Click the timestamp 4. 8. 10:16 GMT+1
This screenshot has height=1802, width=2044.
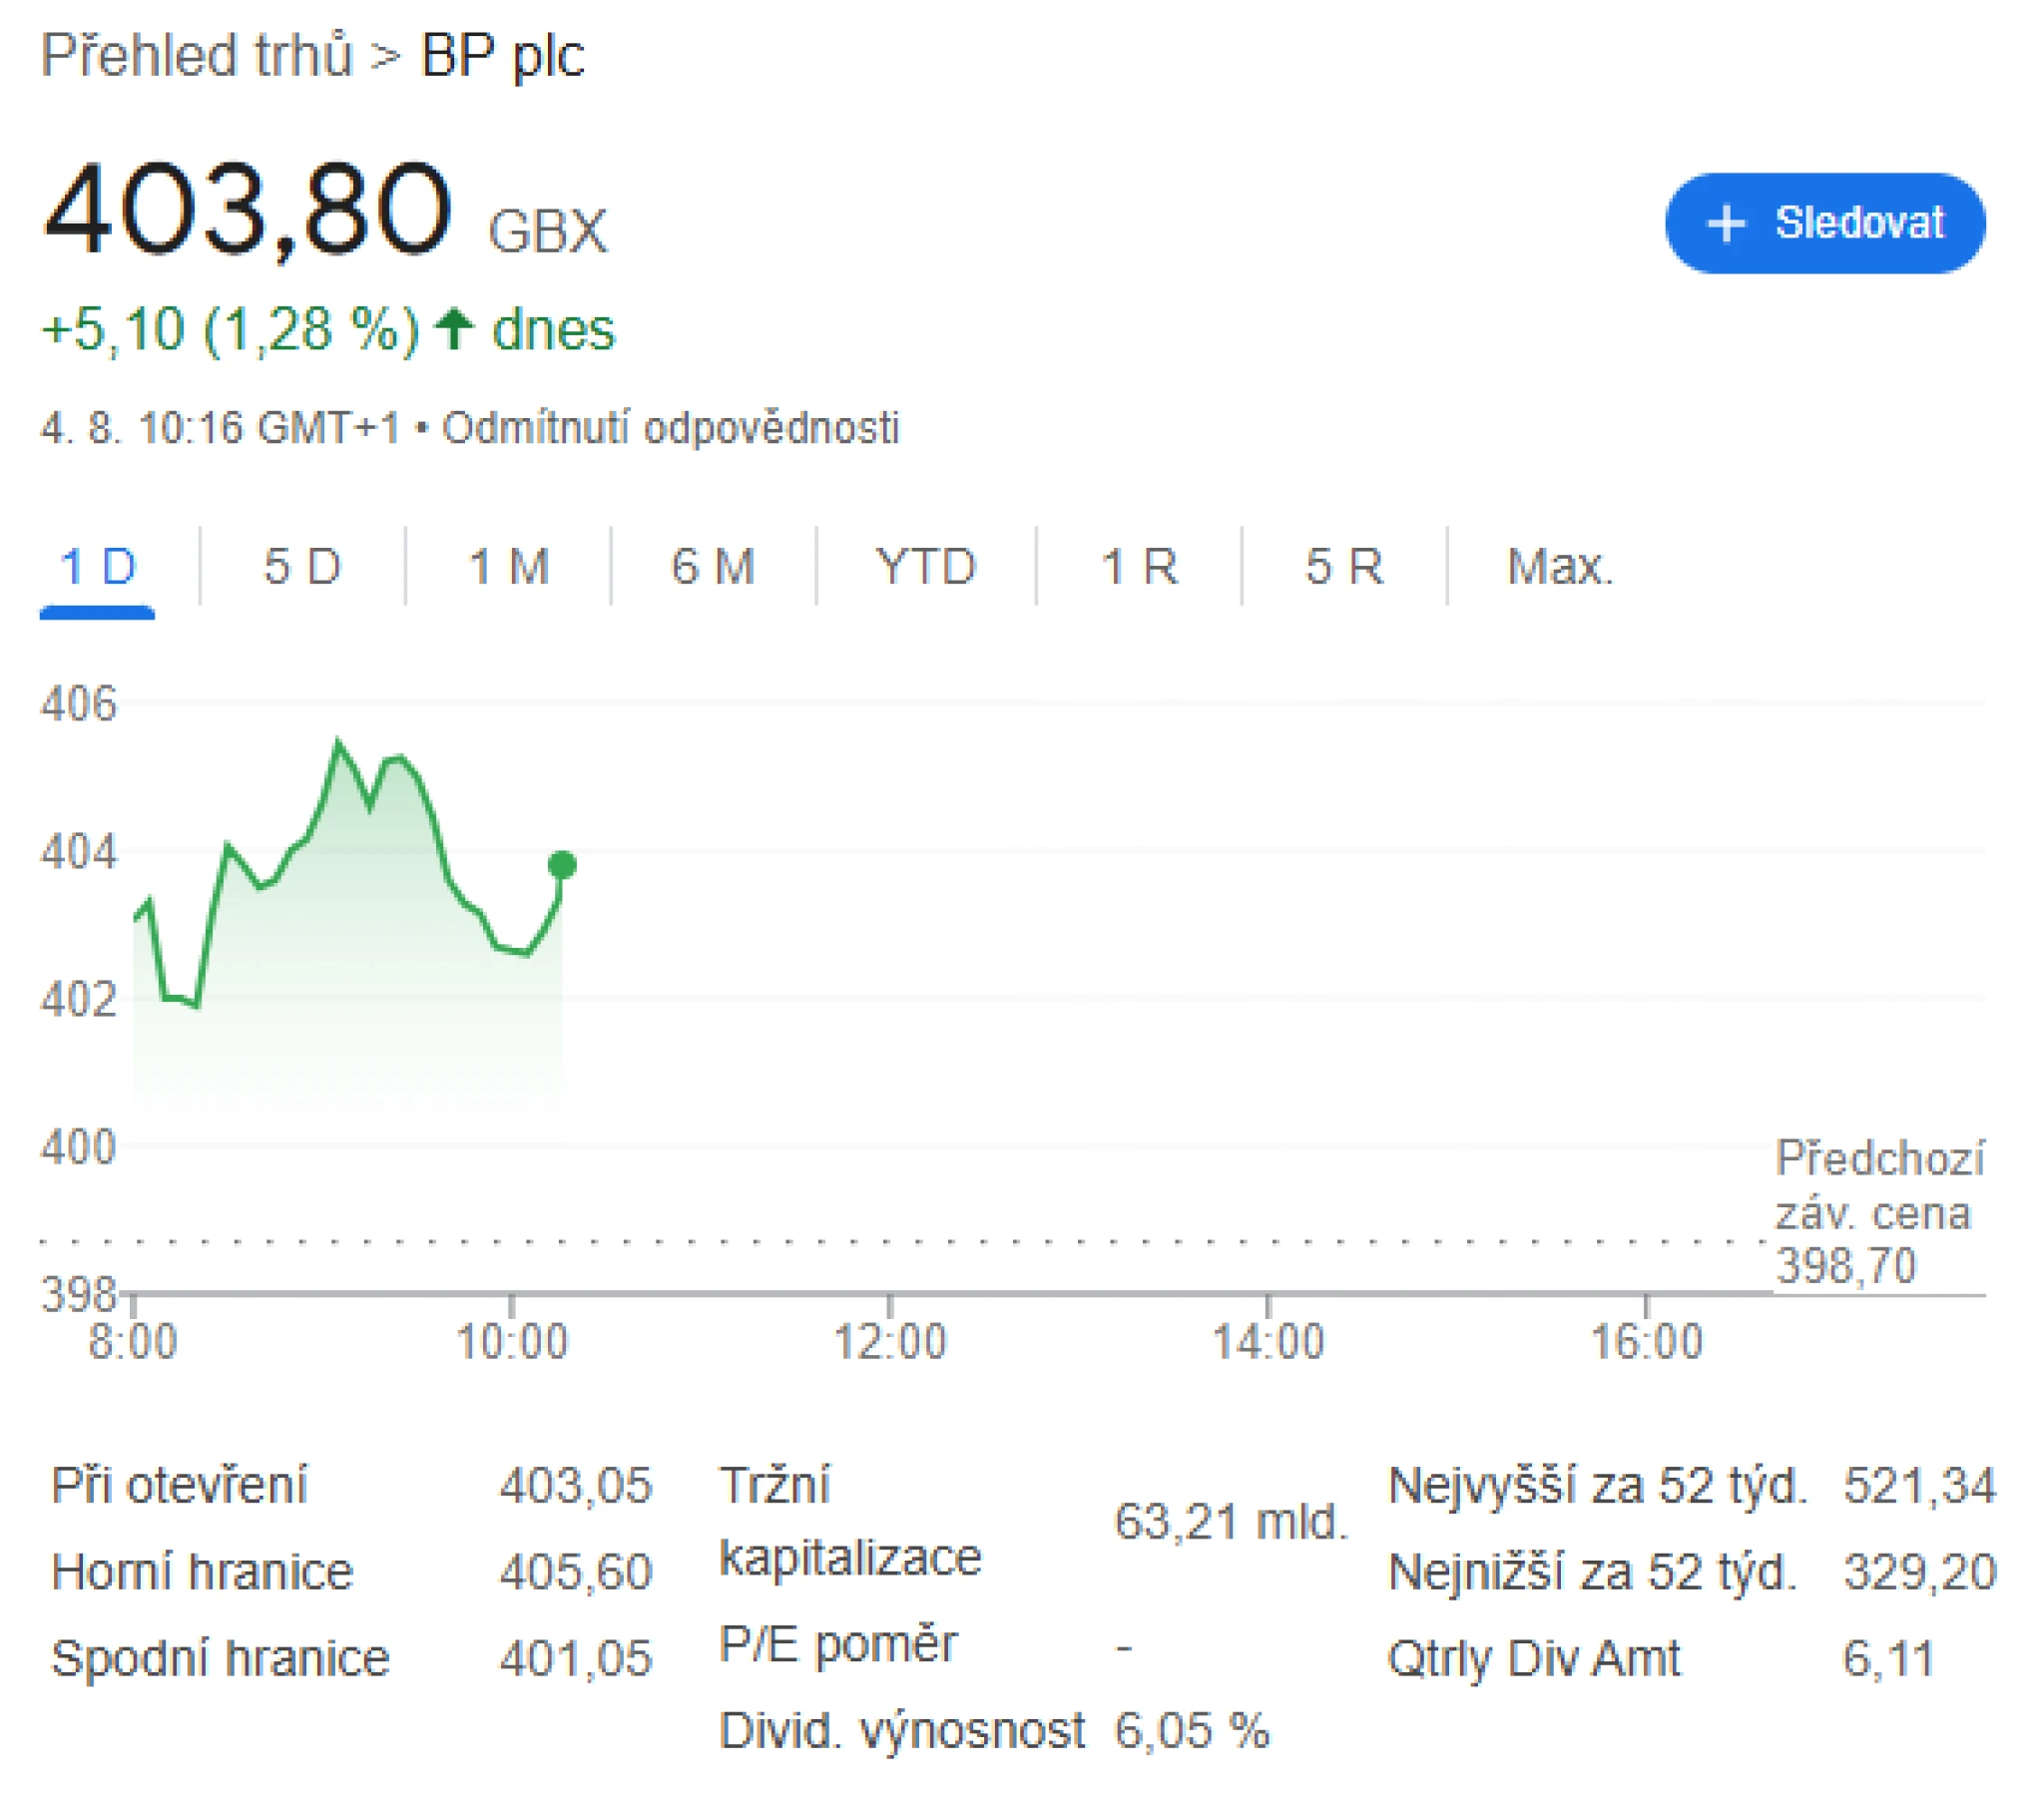coord(220,428)
